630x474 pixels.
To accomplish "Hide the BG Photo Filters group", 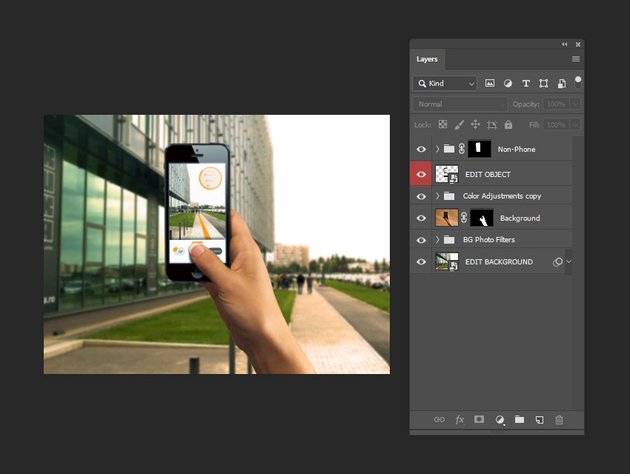I will point(421,240).
